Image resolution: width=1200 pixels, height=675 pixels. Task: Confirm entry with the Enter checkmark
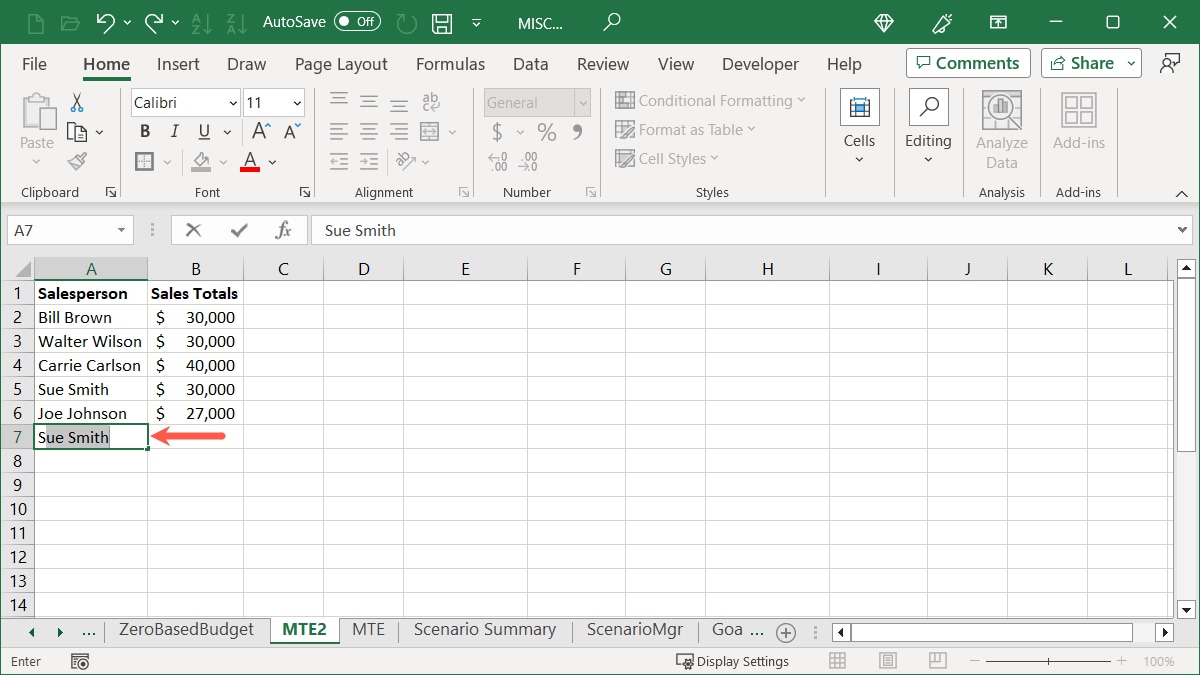(239, 229)
